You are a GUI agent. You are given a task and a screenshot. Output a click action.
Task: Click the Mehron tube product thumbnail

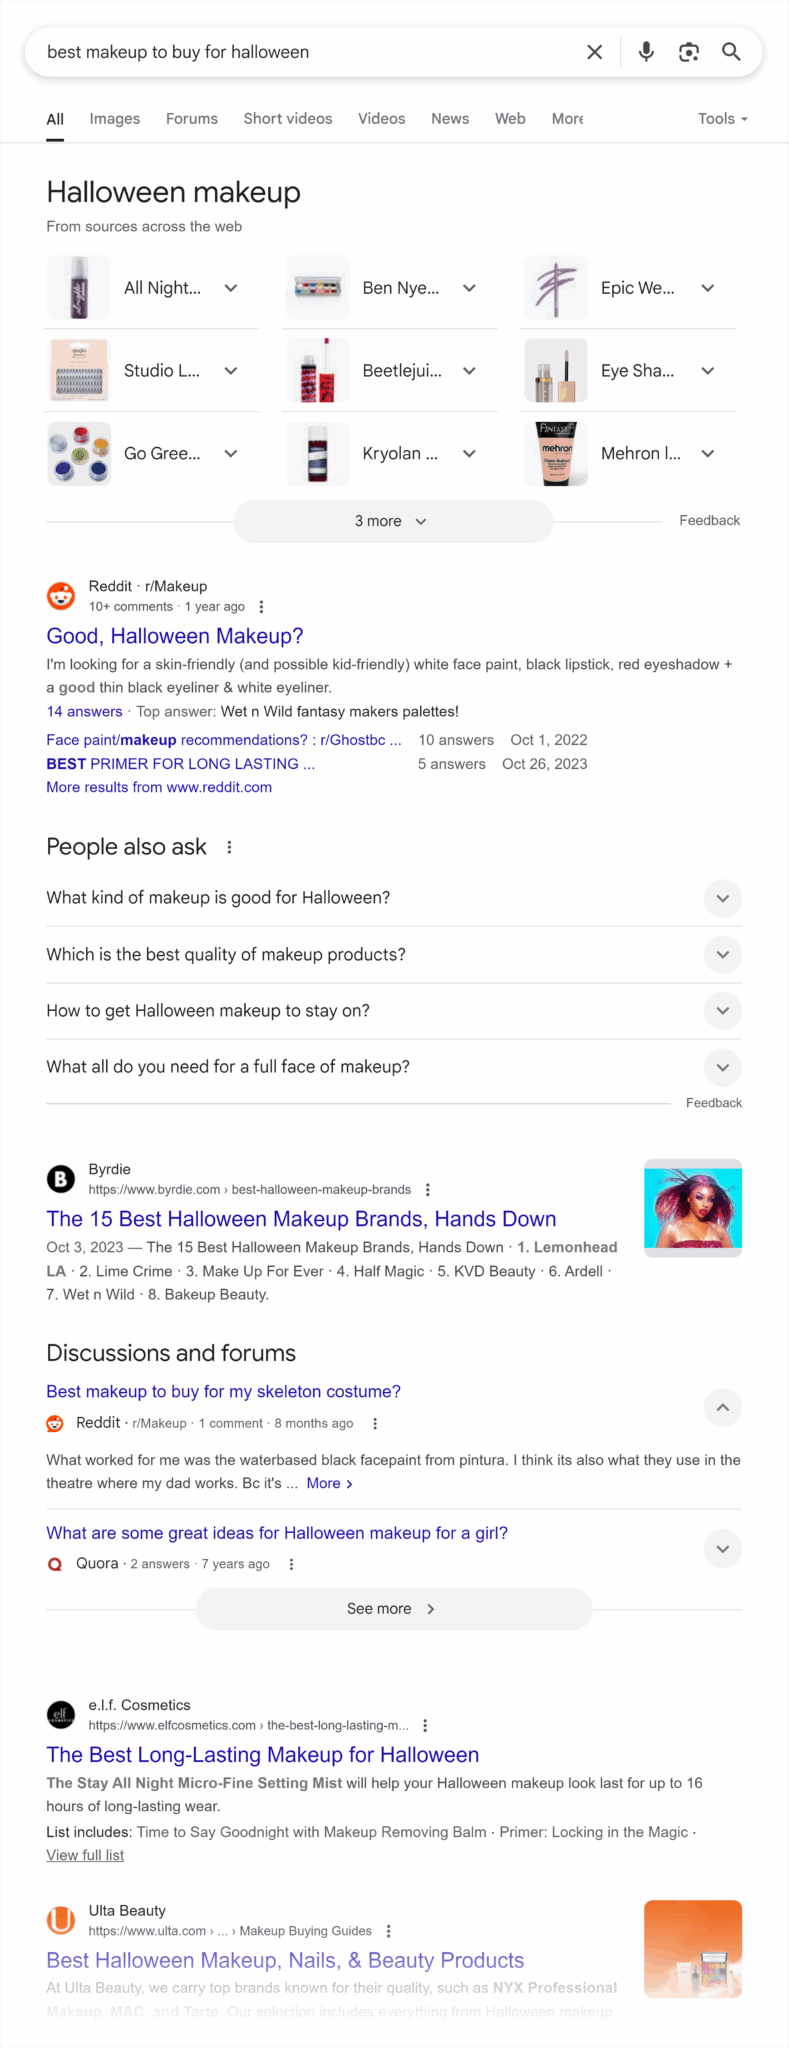pyautogui.click(x=556, y=454)
